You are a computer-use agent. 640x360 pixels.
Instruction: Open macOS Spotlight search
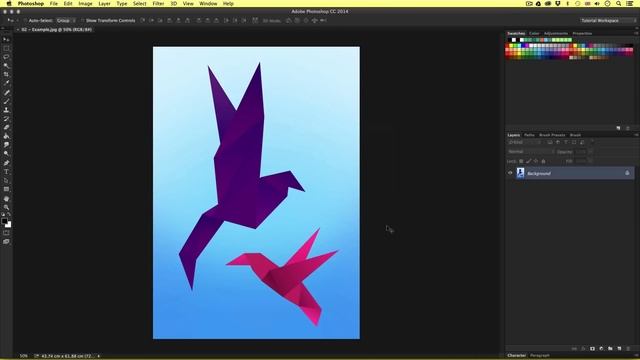(619, 4)
